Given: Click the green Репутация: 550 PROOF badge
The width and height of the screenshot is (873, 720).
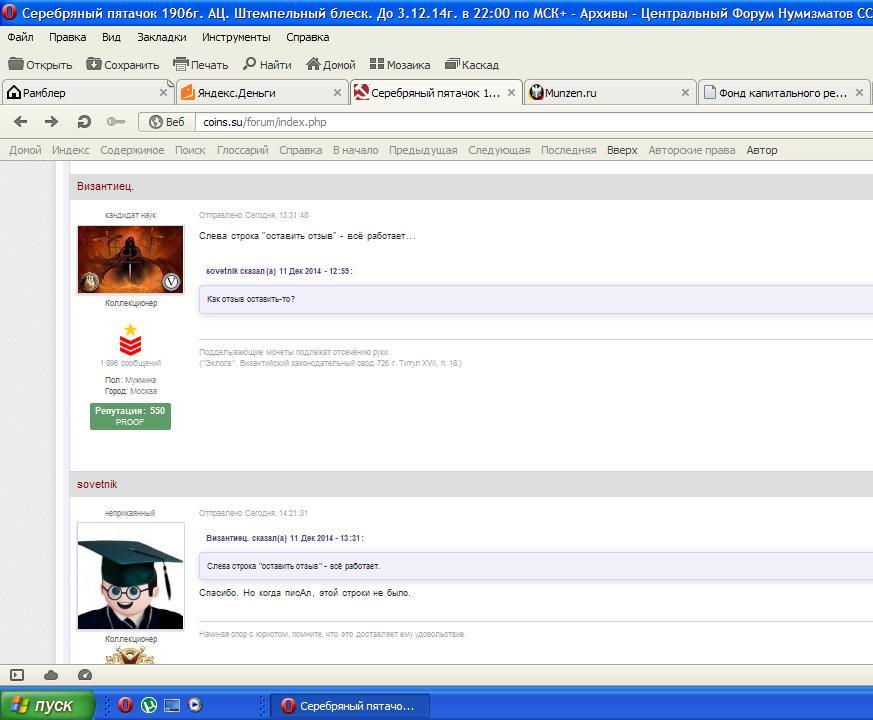Looking at the screenshot, I should [130, 416].
